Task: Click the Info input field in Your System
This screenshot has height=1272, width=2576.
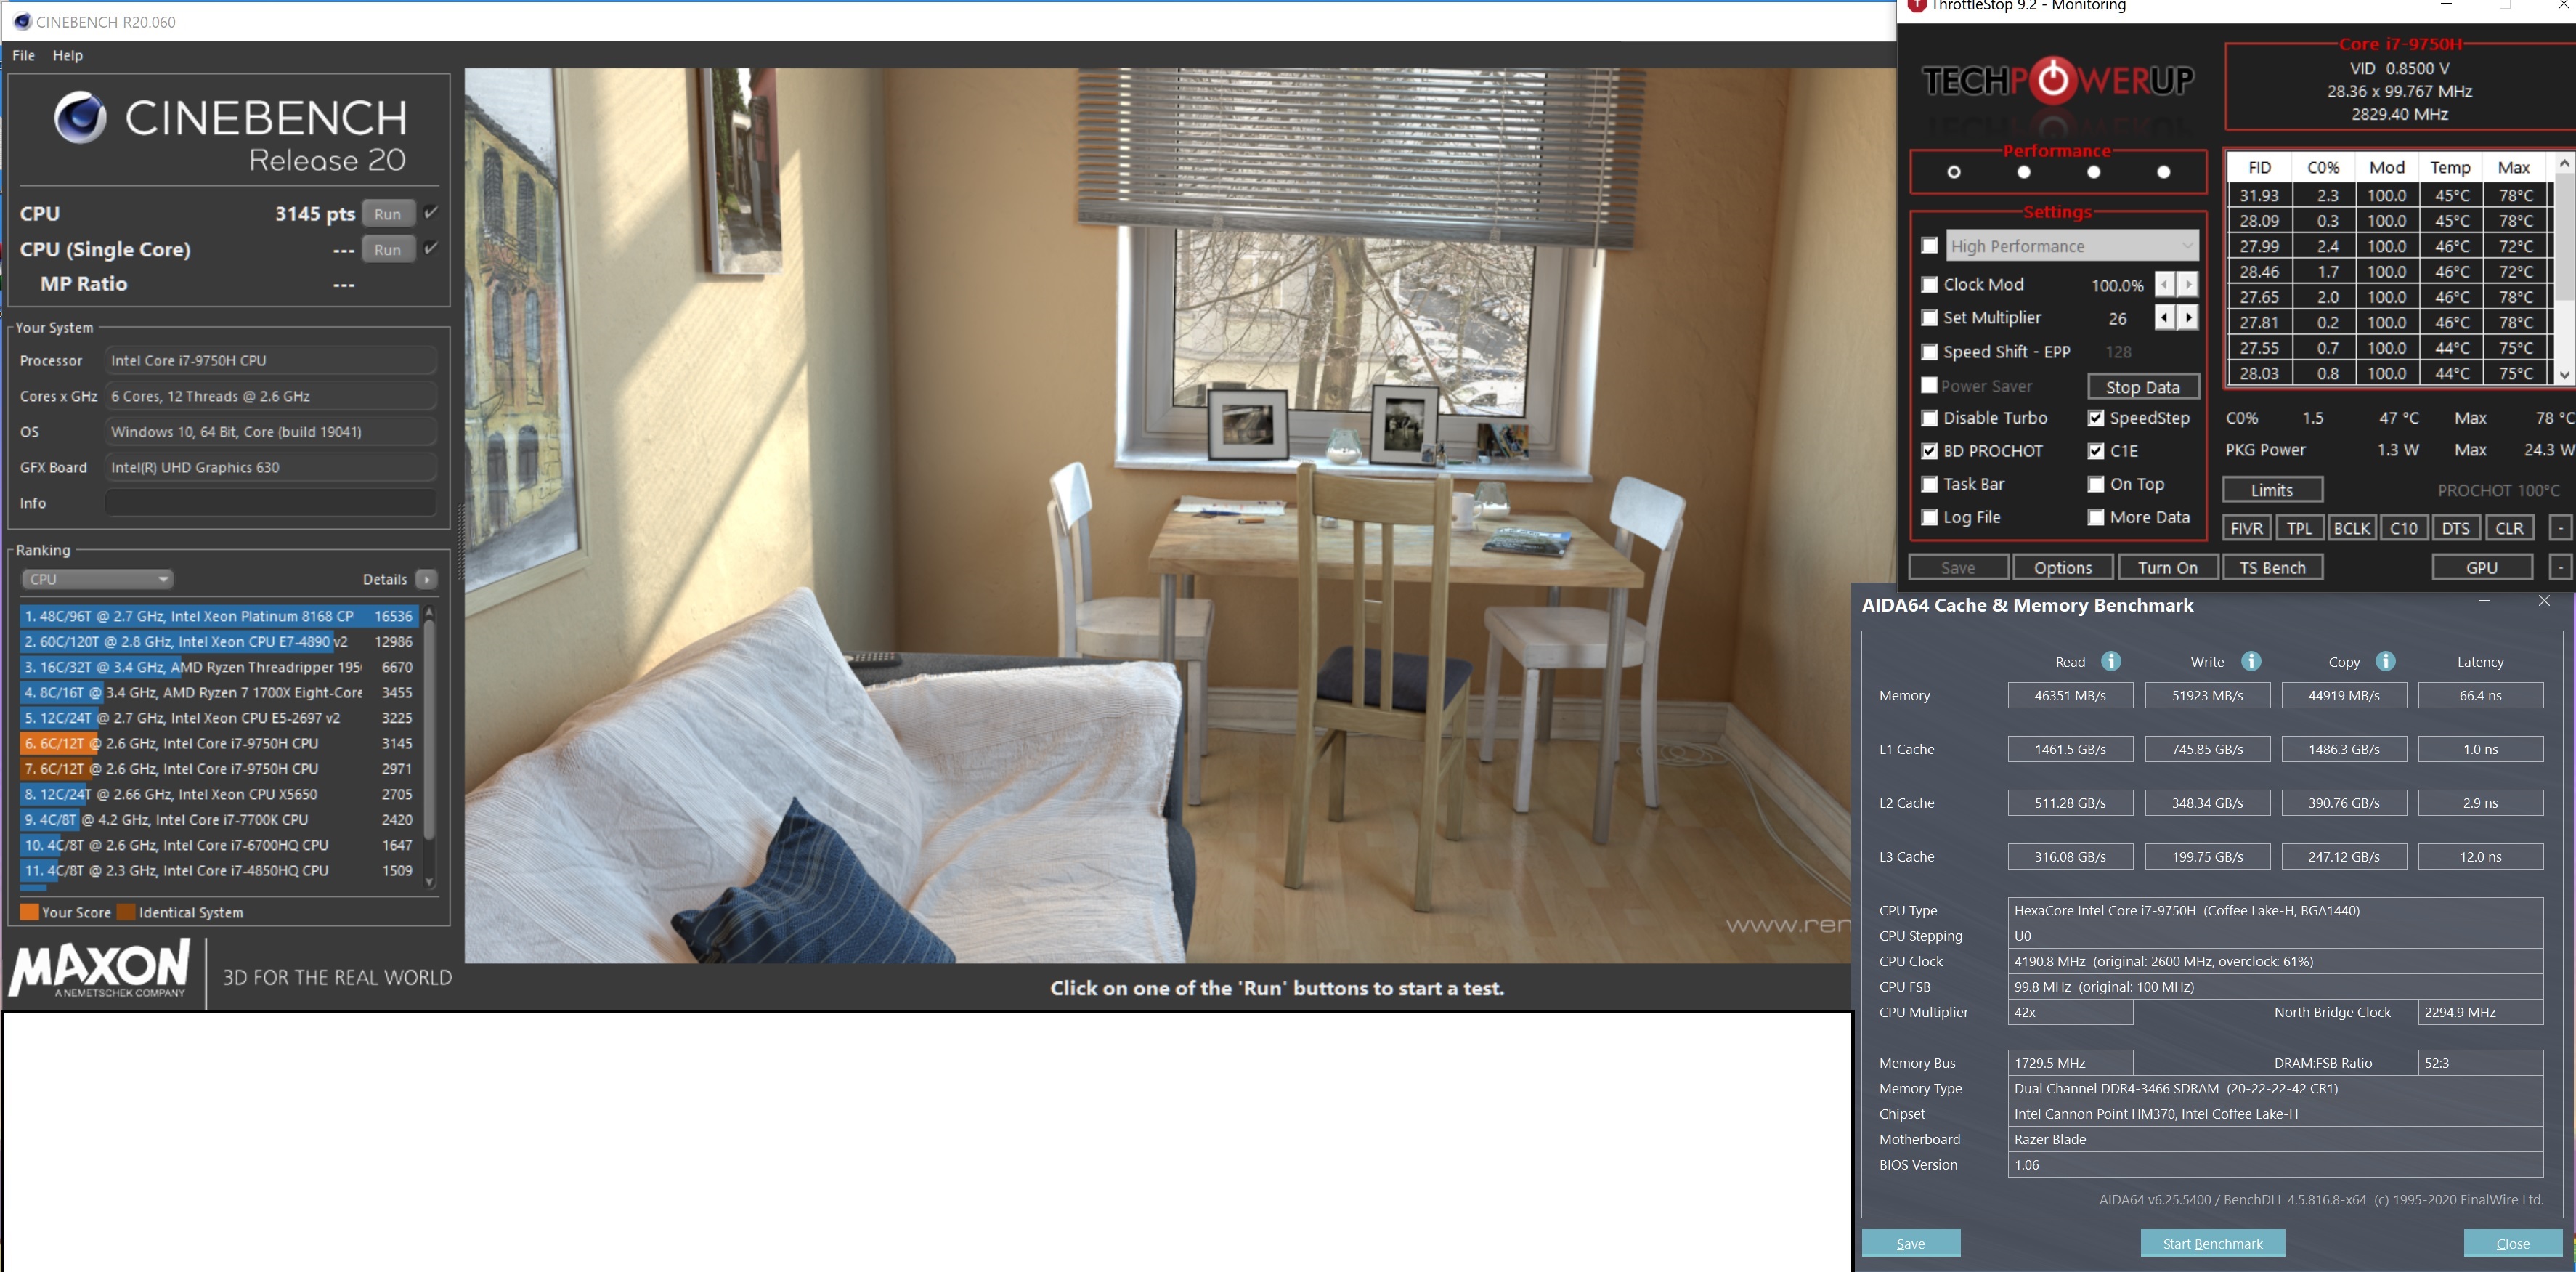Action: click(270, 503)
